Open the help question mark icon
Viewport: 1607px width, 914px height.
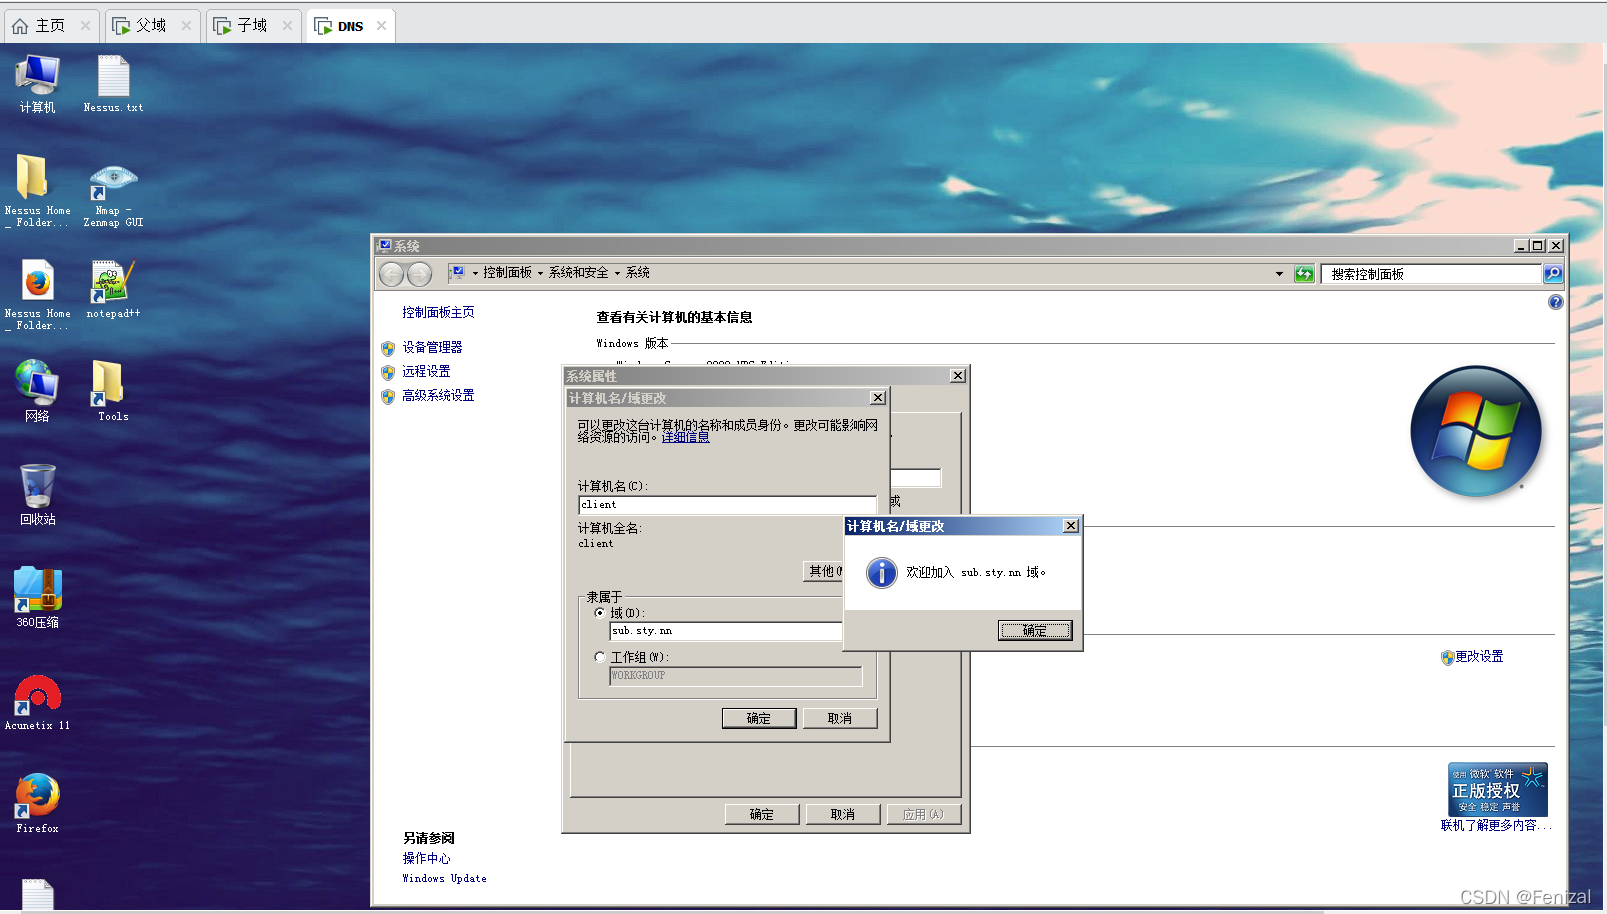click(1555, 302)
